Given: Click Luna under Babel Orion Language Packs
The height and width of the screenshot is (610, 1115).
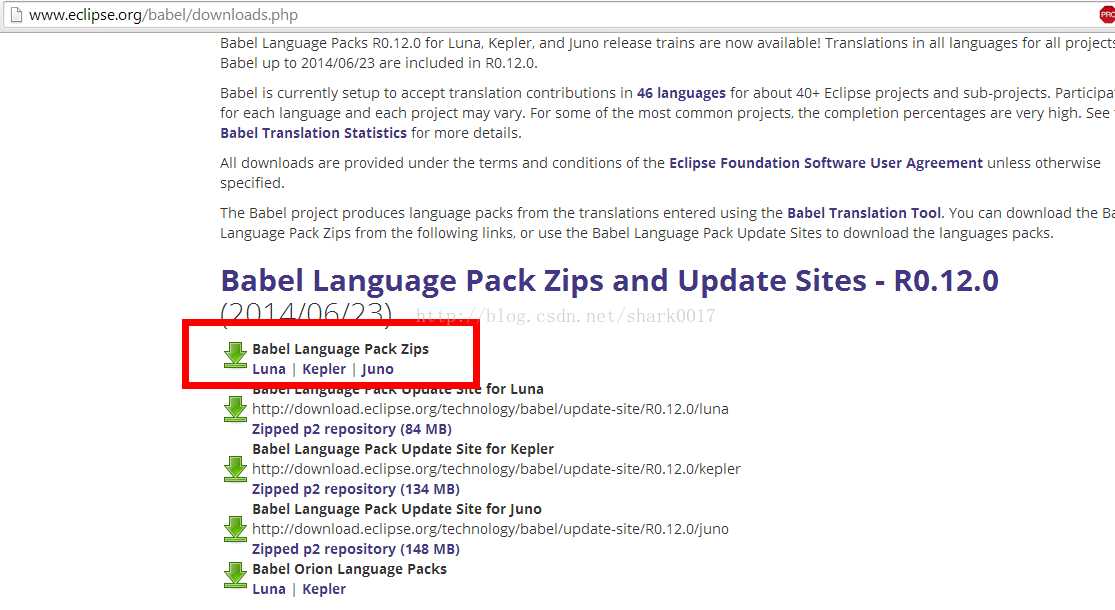Looking at the screenshot, I should point(269,589).
